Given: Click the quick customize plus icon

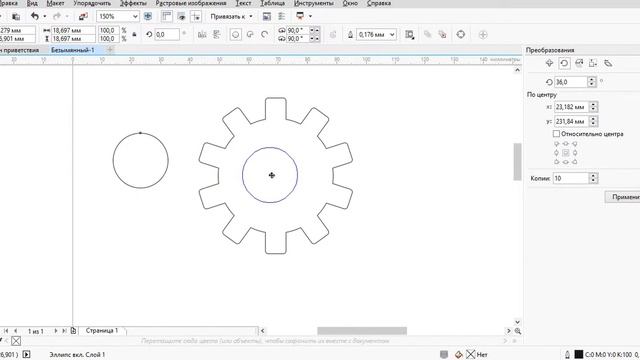Looking at the screenshot, I should (483, 35).
